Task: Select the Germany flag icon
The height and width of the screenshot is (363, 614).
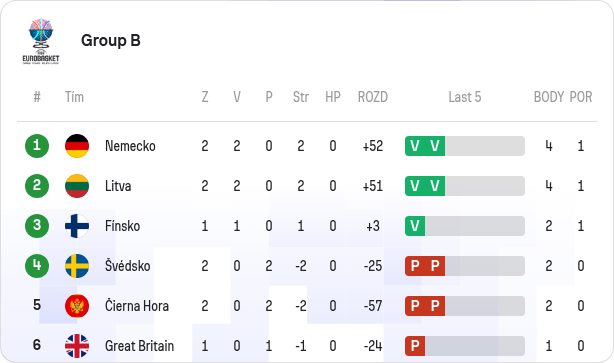Action: tap(77, 146)
